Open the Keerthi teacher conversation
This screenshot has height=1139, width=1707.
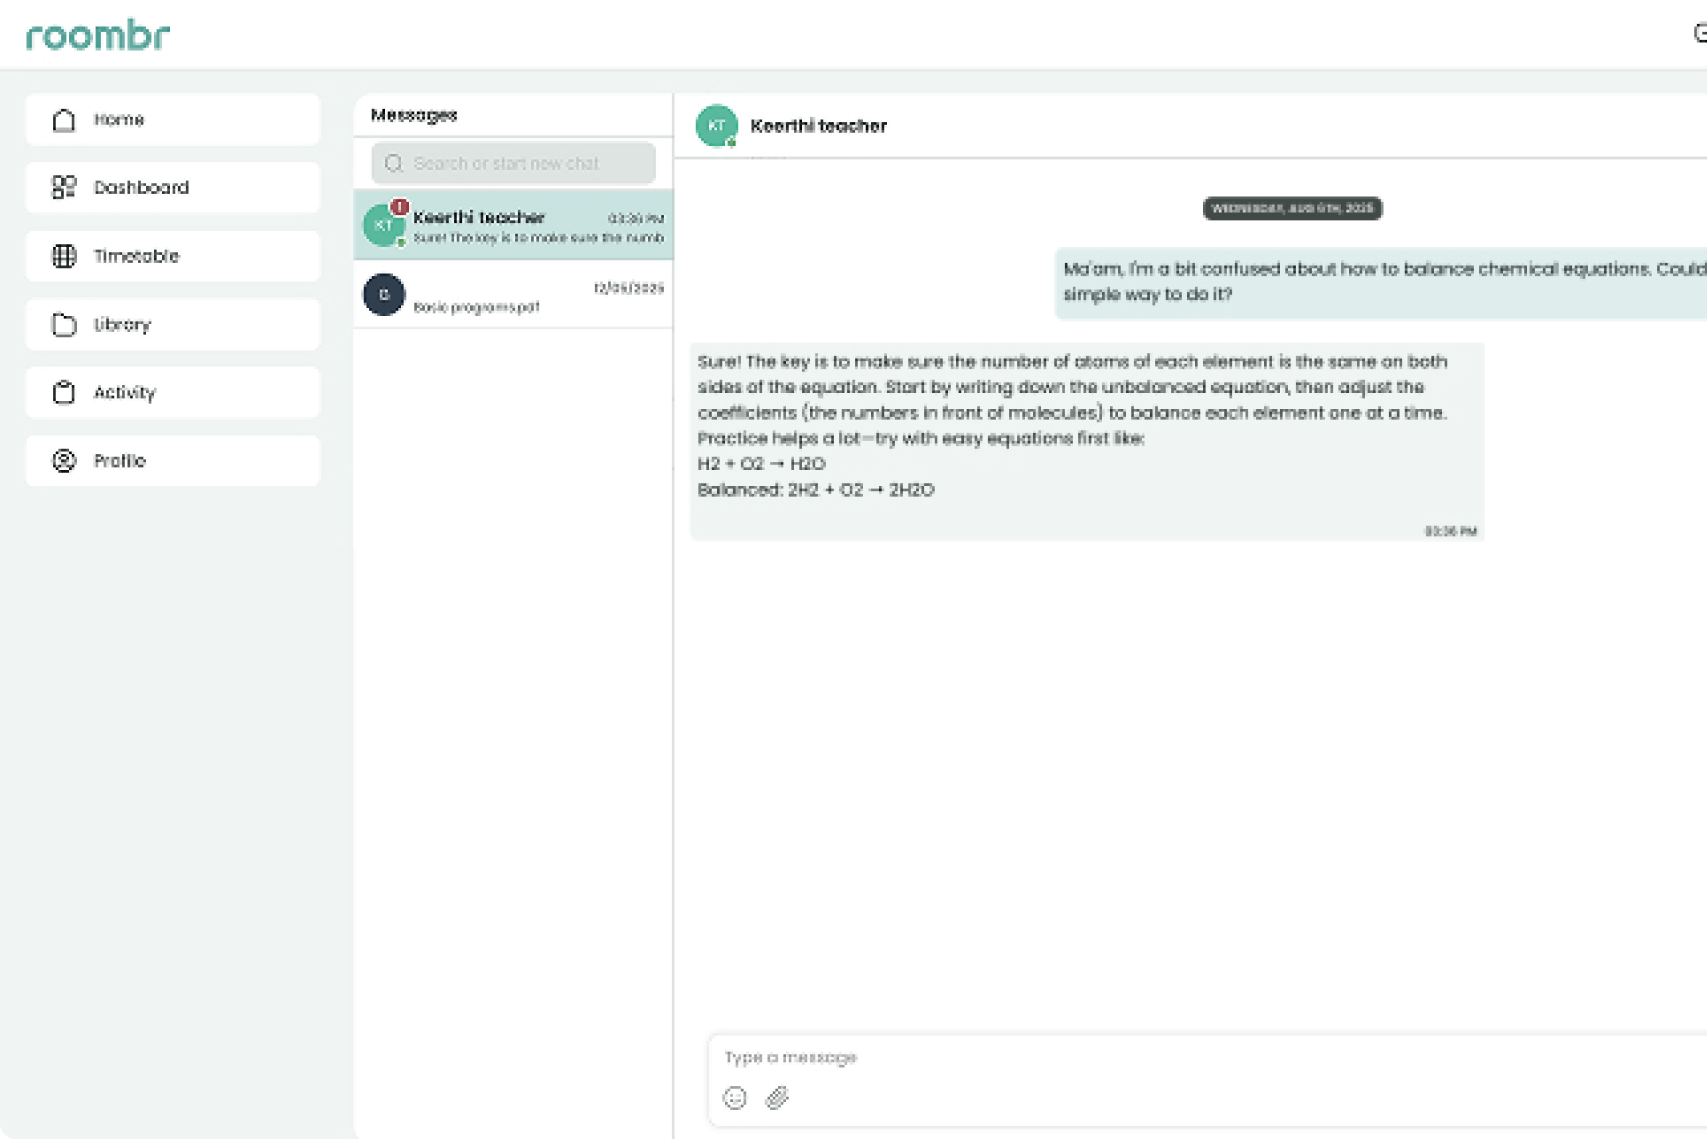[x=513, y=226]
